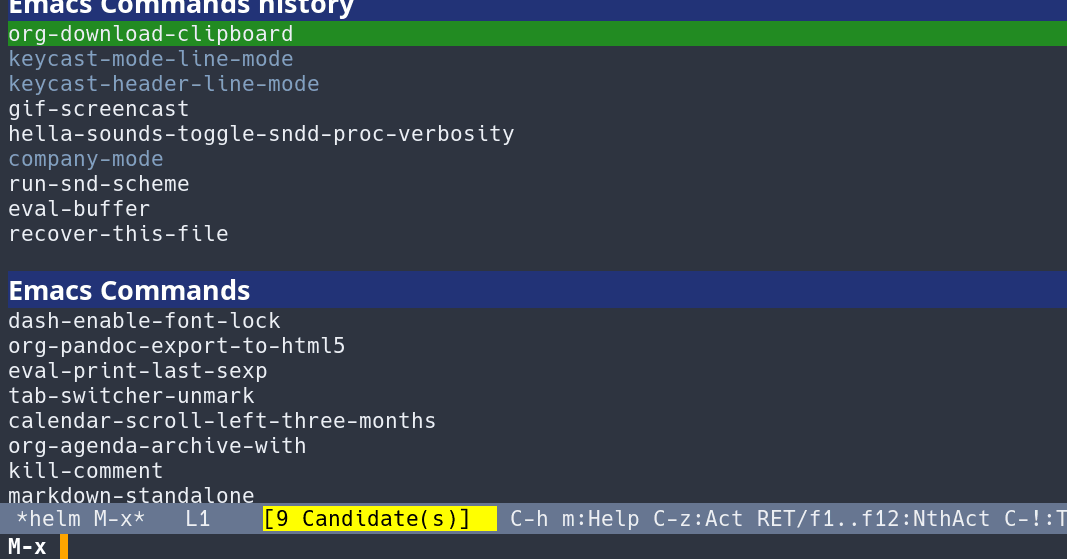Choose keycast-mode-line-mode from history
Viewport: 1067px width, 559px height.
(150, 59)
